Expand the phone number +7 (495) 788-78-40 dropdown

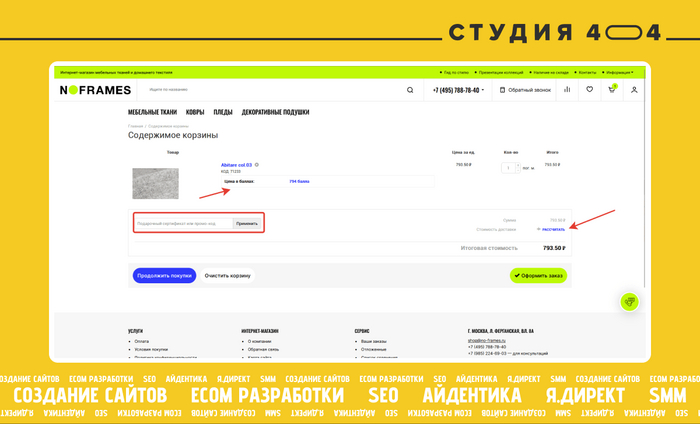click(x=458, y=90)
